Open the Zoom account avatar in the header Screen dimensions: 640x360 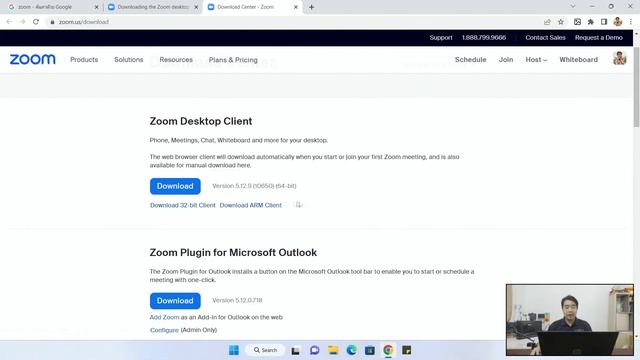[620, 59]
